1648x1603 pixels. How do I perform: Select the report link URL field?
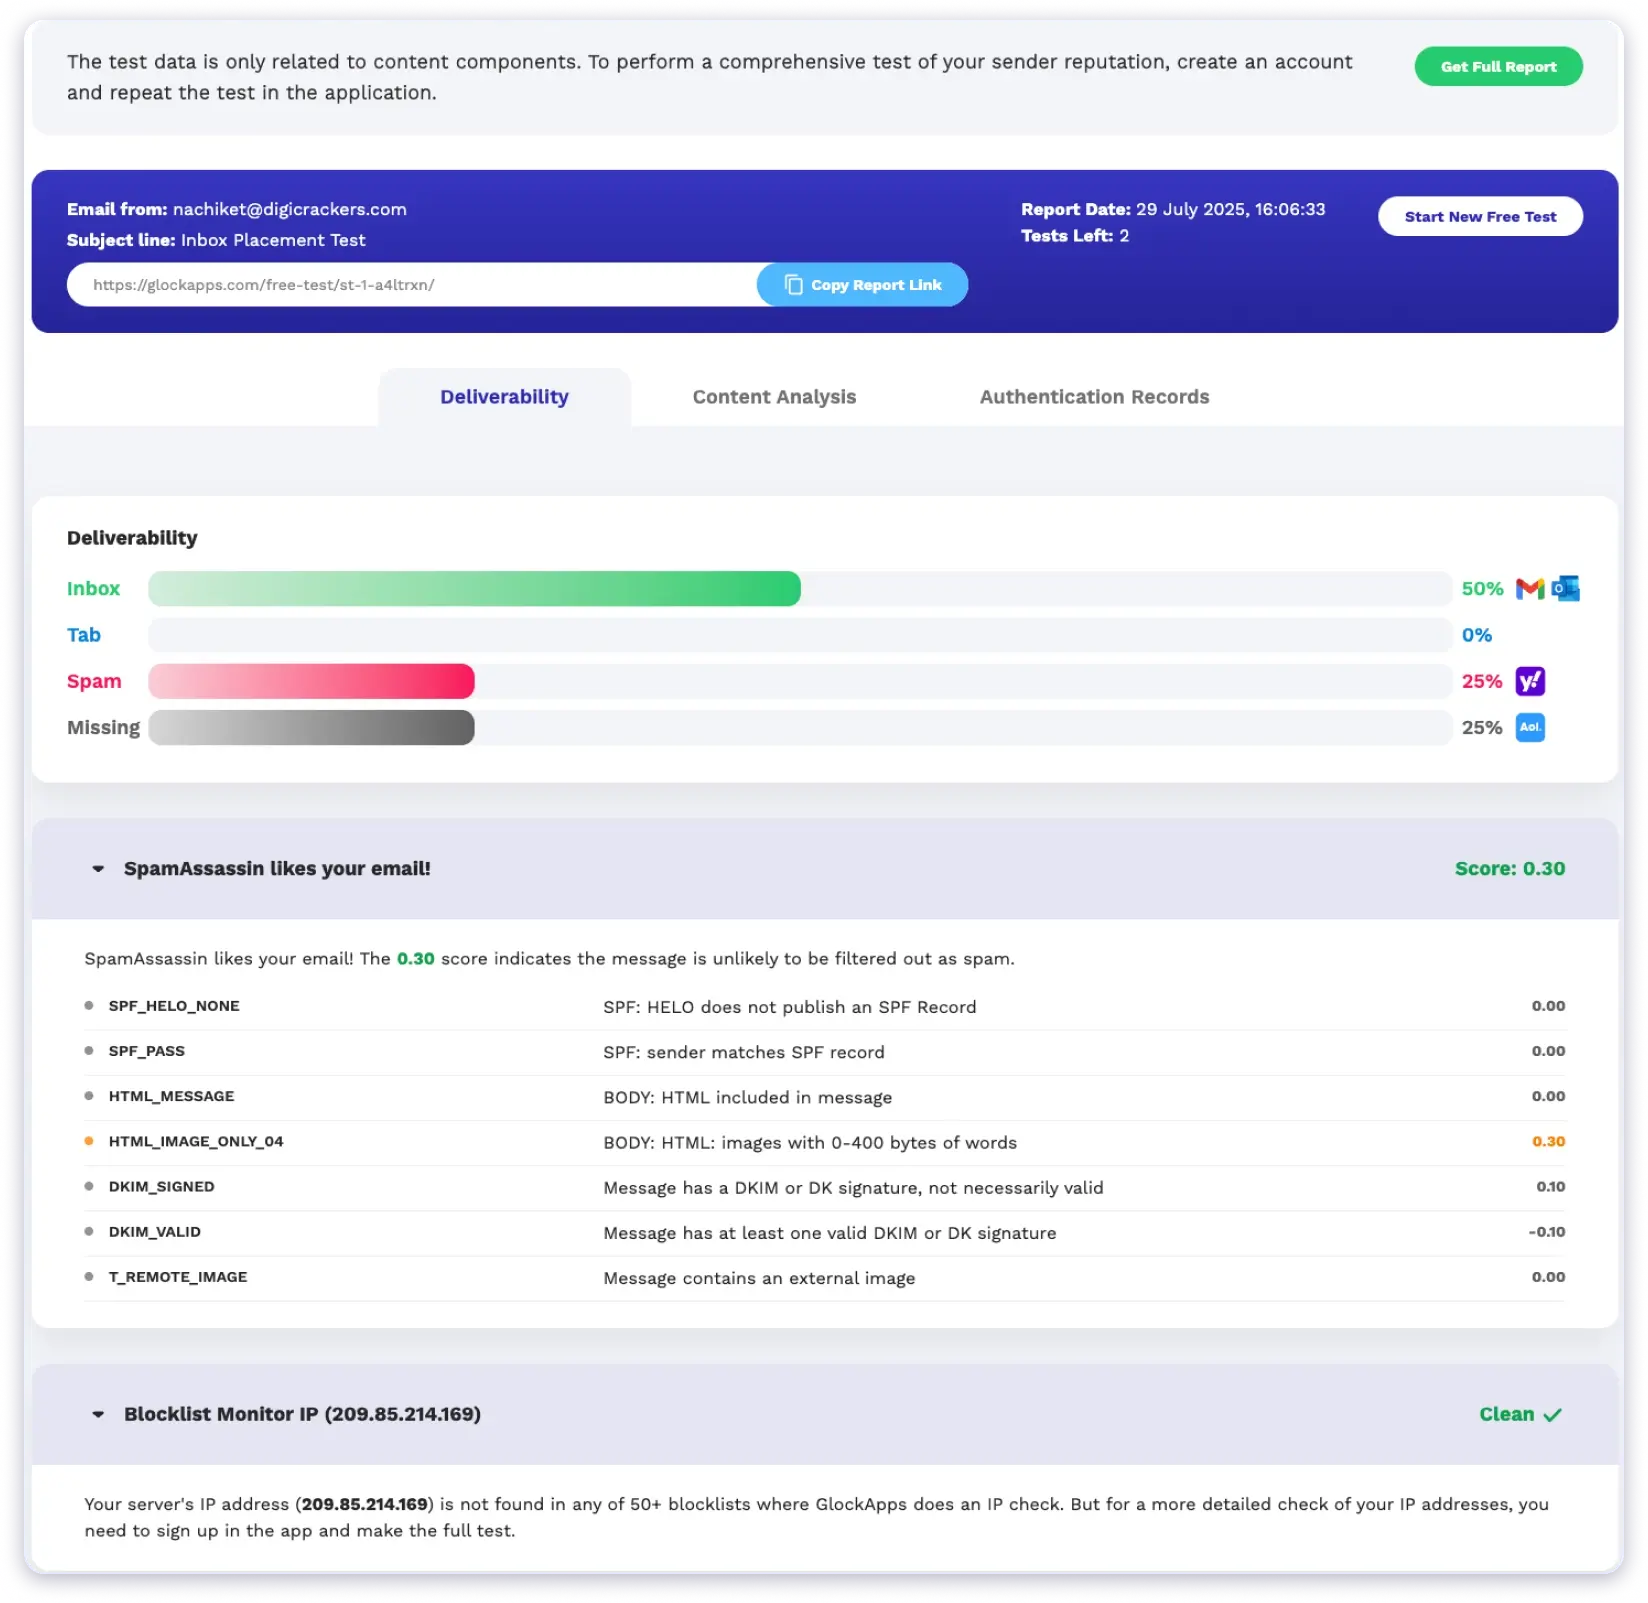pos(400,284)
